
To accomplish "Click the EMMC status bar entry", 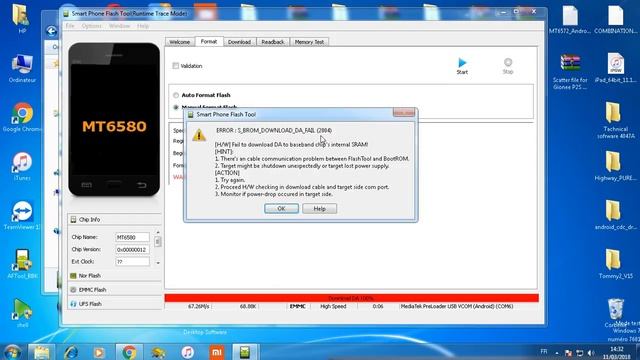I will pyautogui.click(x=298, y=306).
